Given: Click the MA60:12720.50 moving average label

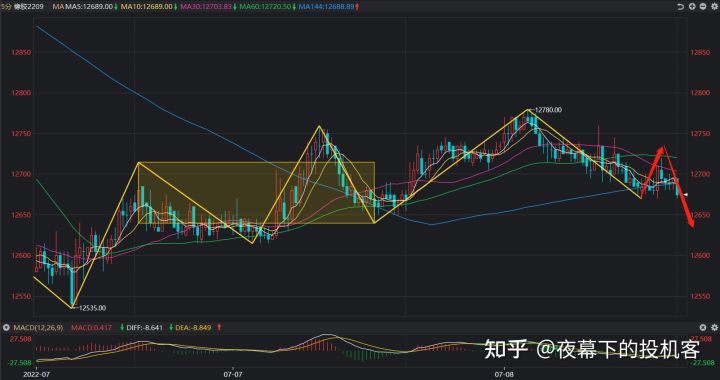Looking at the screenshot, I should [x=265, y=7].
